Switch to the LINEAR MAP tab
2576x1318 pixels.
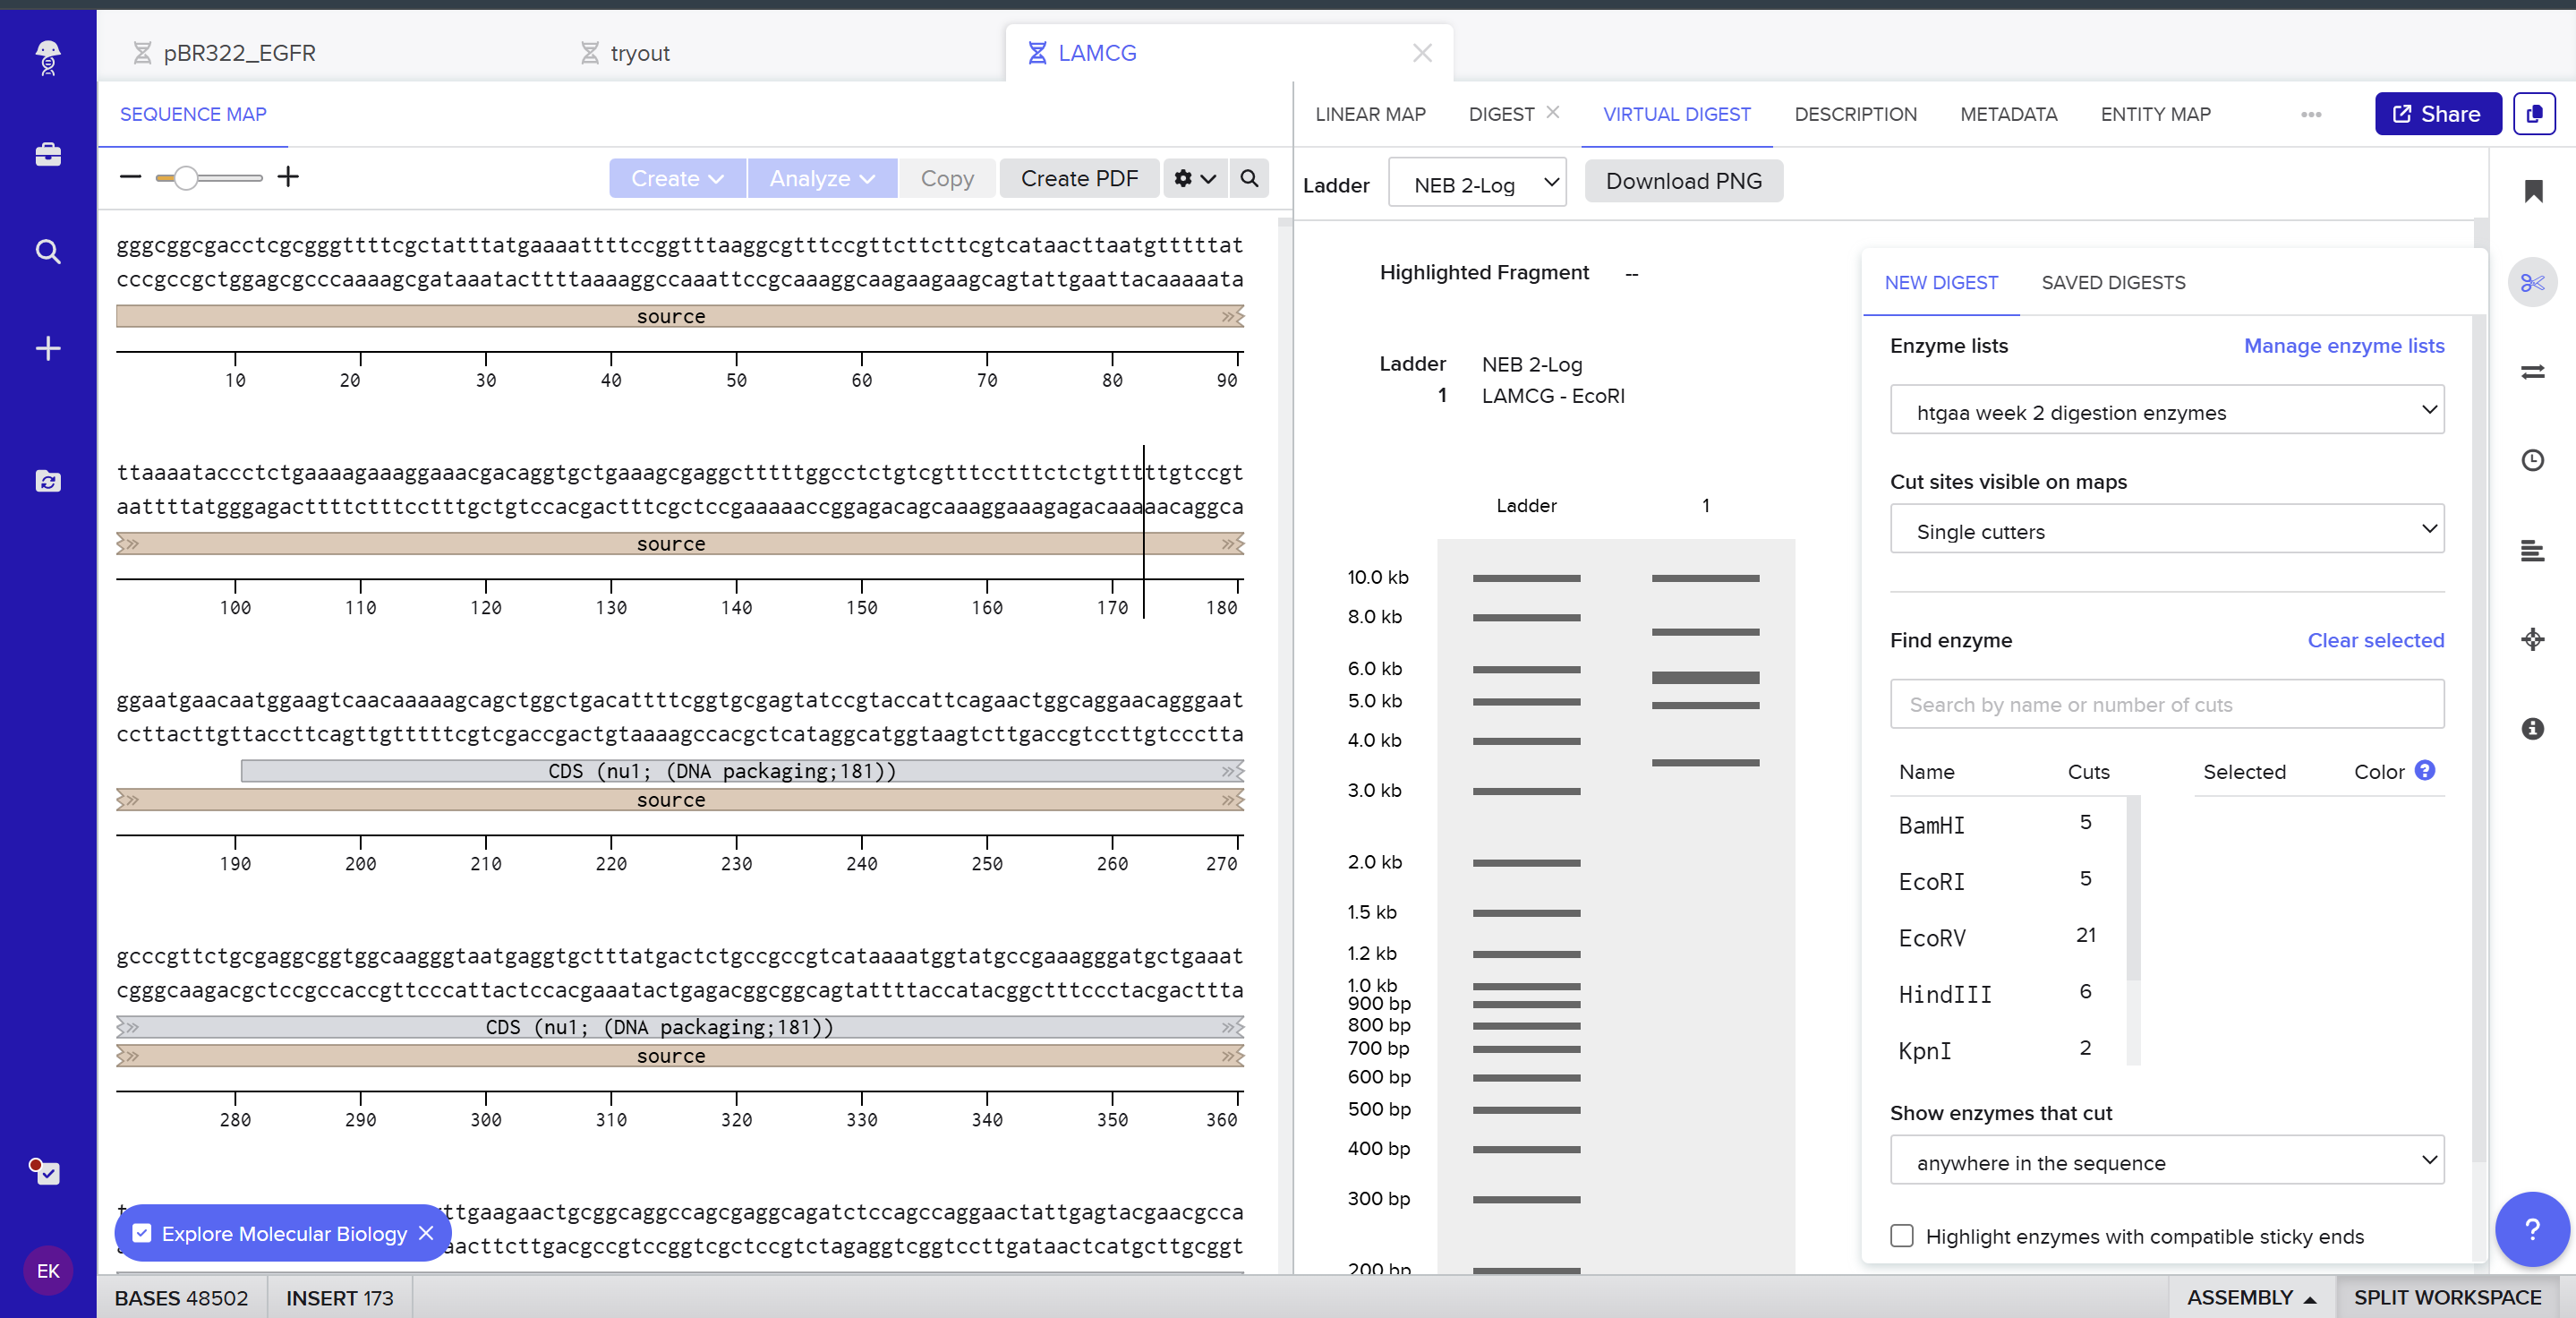(1371, 114)
